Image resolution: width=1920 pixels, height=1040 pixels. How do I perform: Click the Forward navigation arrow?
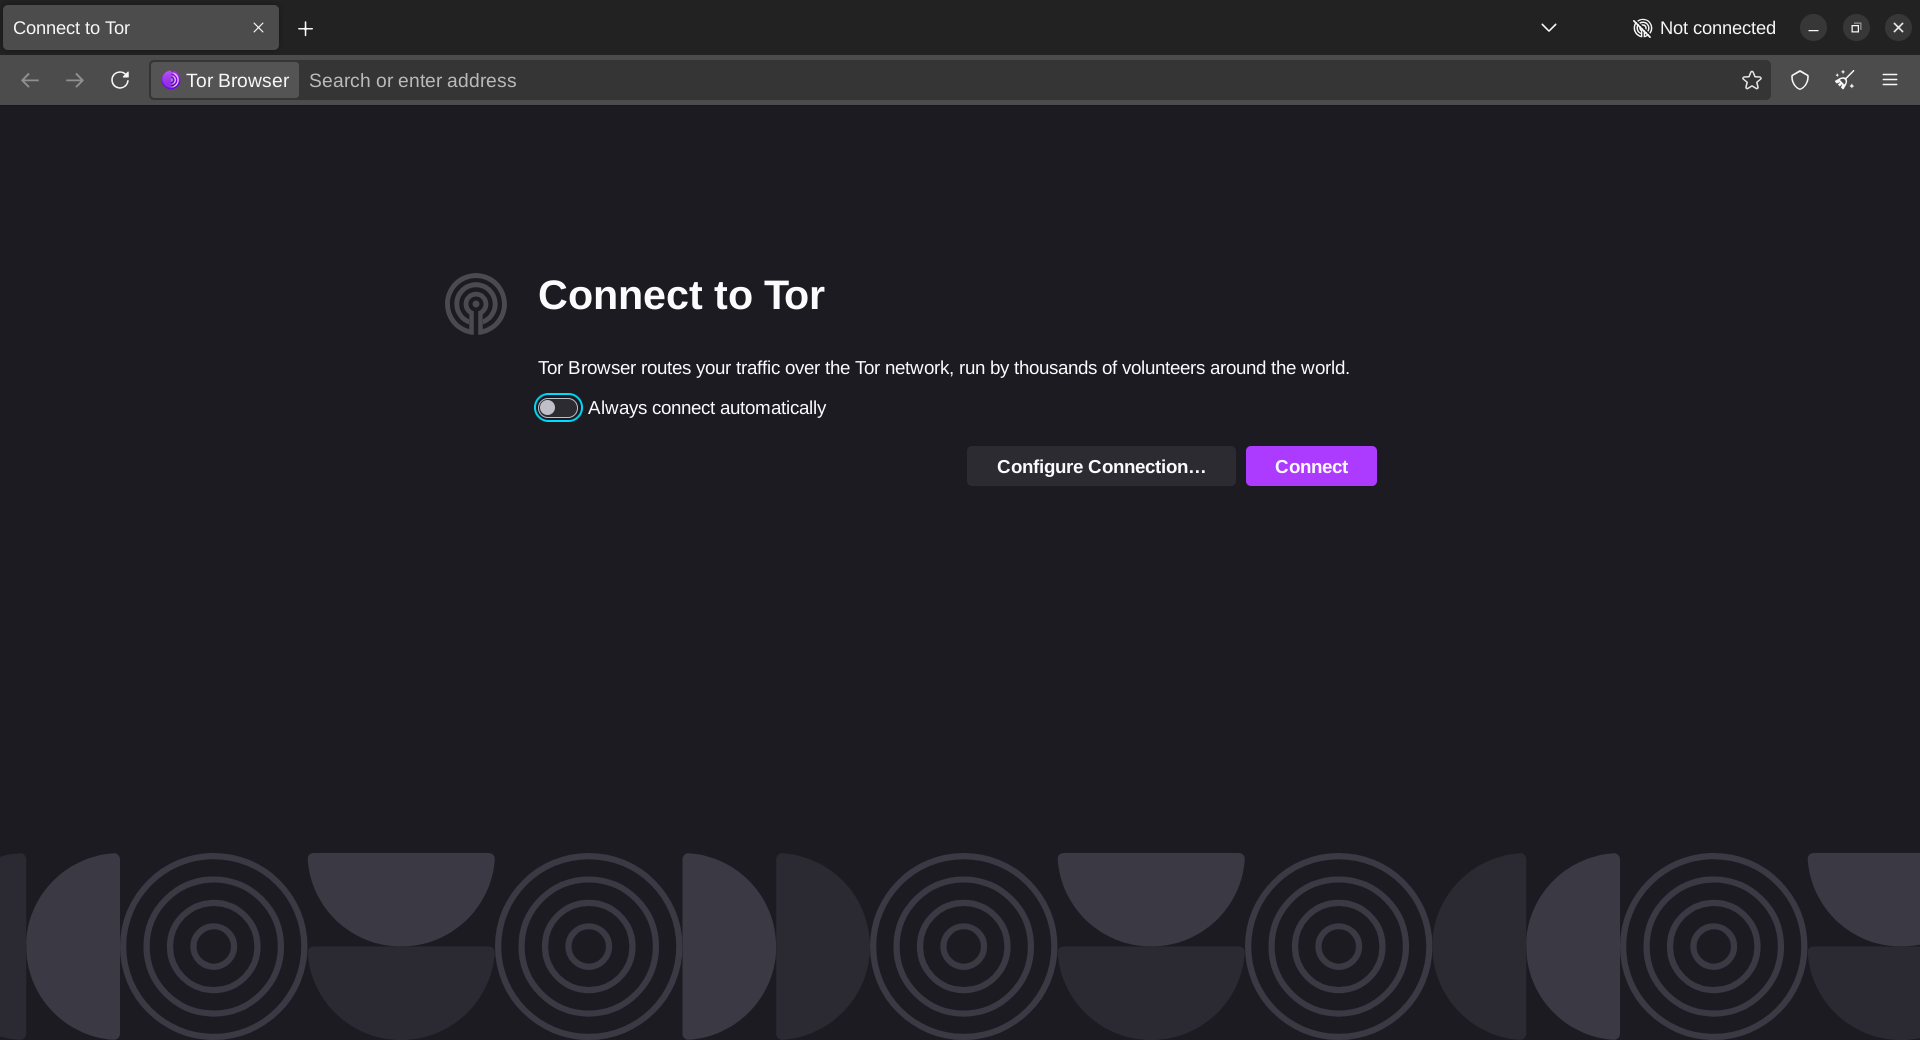pos(75,80)
